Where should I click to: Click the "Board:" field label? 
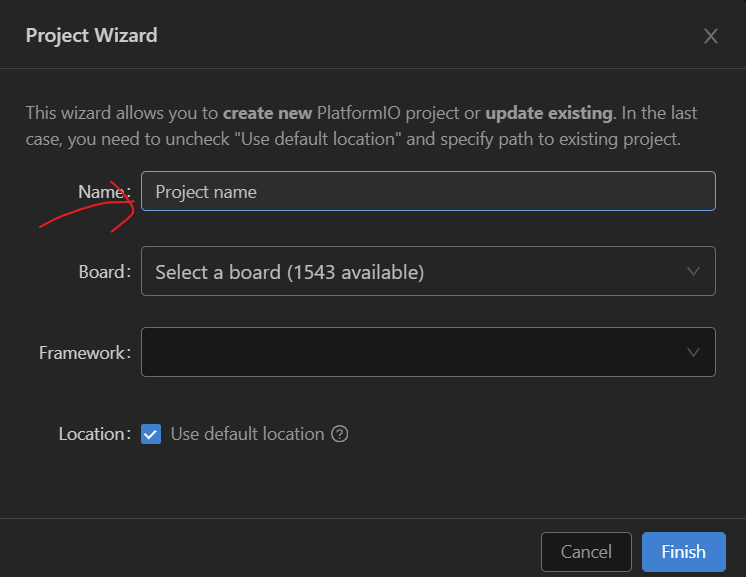pos(104,271)
